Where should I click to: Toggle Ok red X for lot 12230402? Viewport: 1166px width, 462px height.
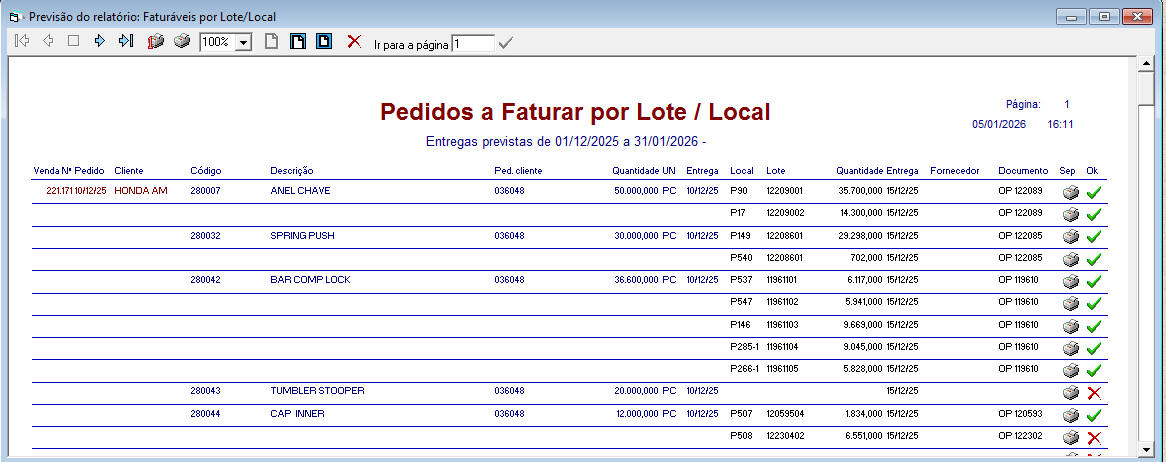point(1093,438)
